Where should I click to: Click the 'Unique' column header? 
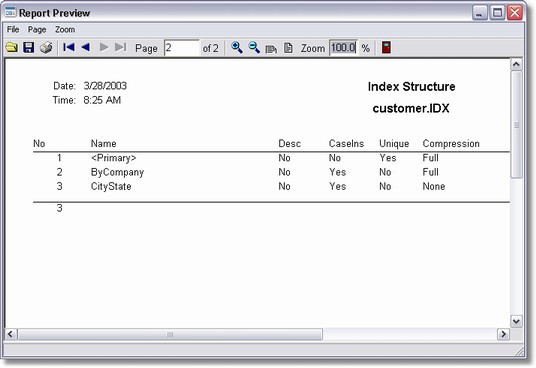pyautogui.click(x=394, y=144)
